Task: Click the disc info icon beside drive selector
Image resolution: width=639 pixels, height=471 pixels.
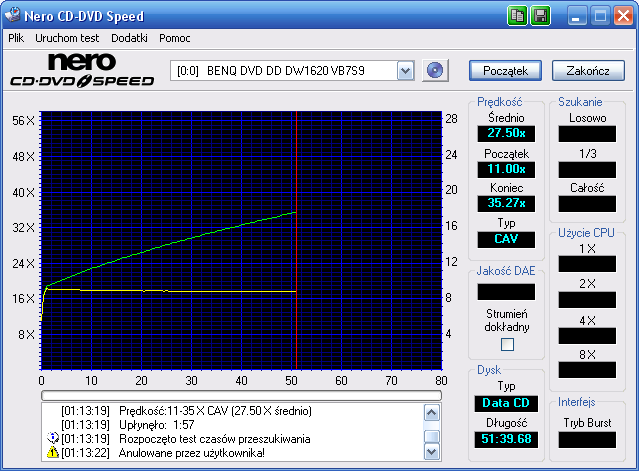Action: pos(435,70)
